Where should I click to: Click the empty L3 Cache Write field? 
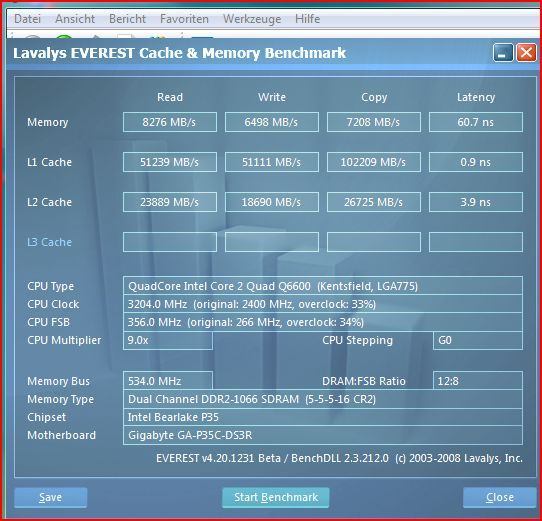click(x=272, y=242)
